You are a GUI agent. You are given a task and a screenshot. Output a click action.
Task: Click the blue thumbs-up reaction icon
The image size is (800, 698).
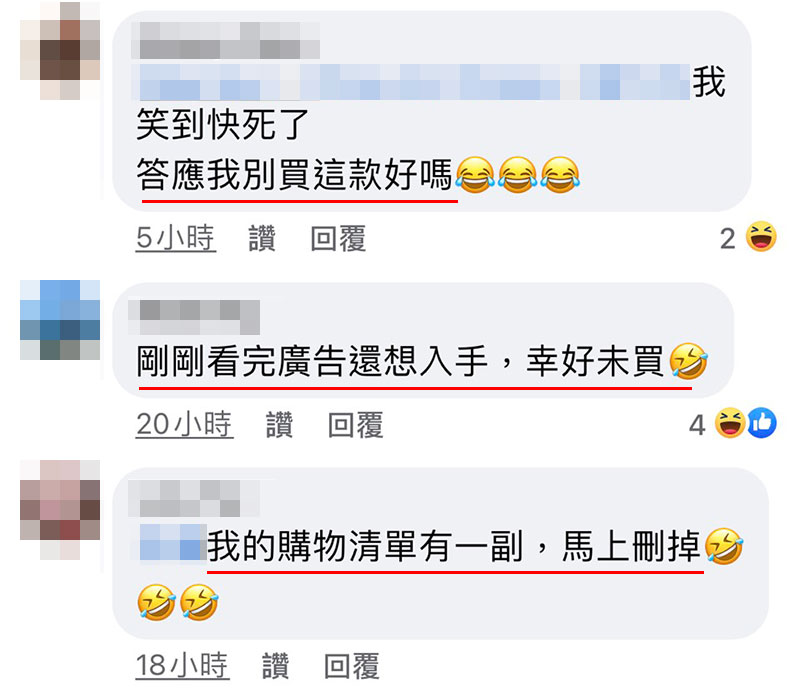click(762, 423)
